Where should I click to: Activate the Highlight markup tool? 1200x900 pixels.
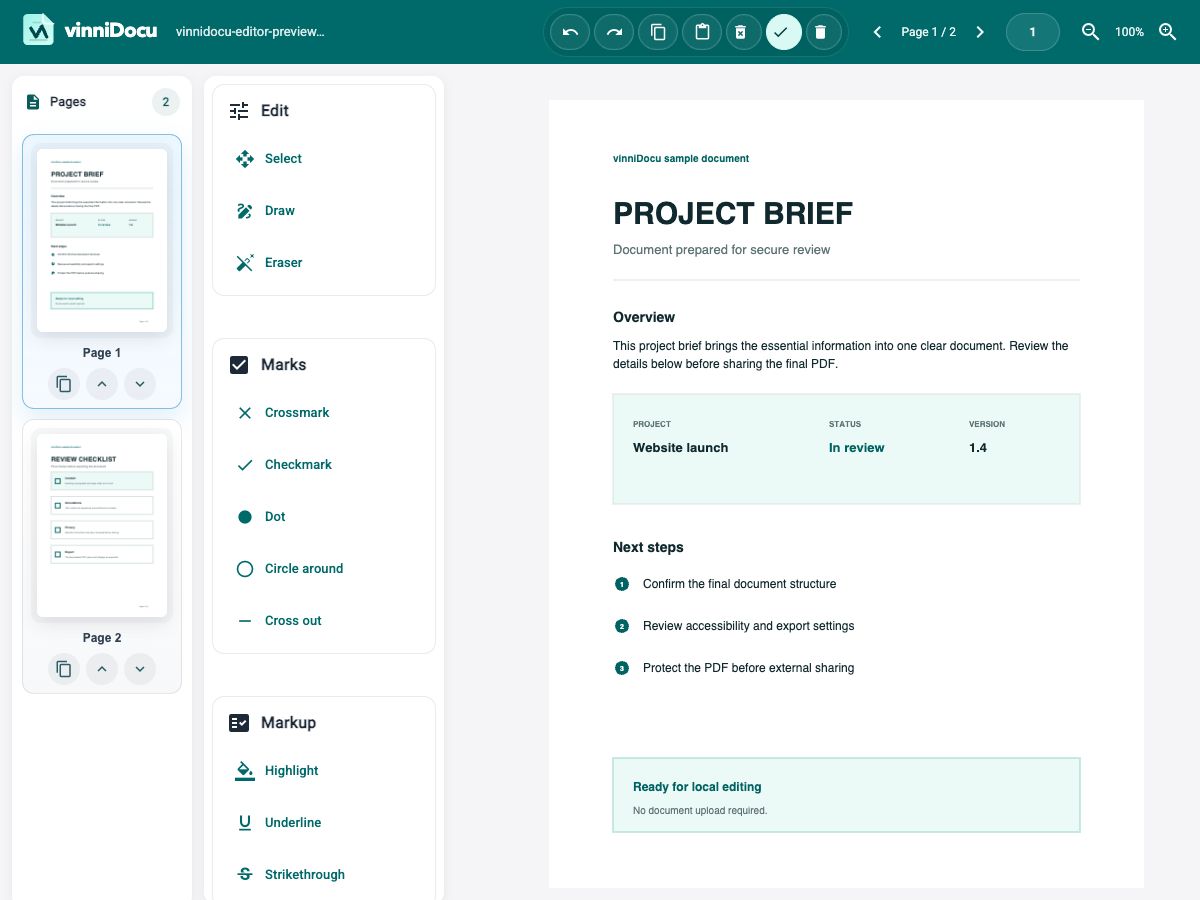tap(324, 771)
